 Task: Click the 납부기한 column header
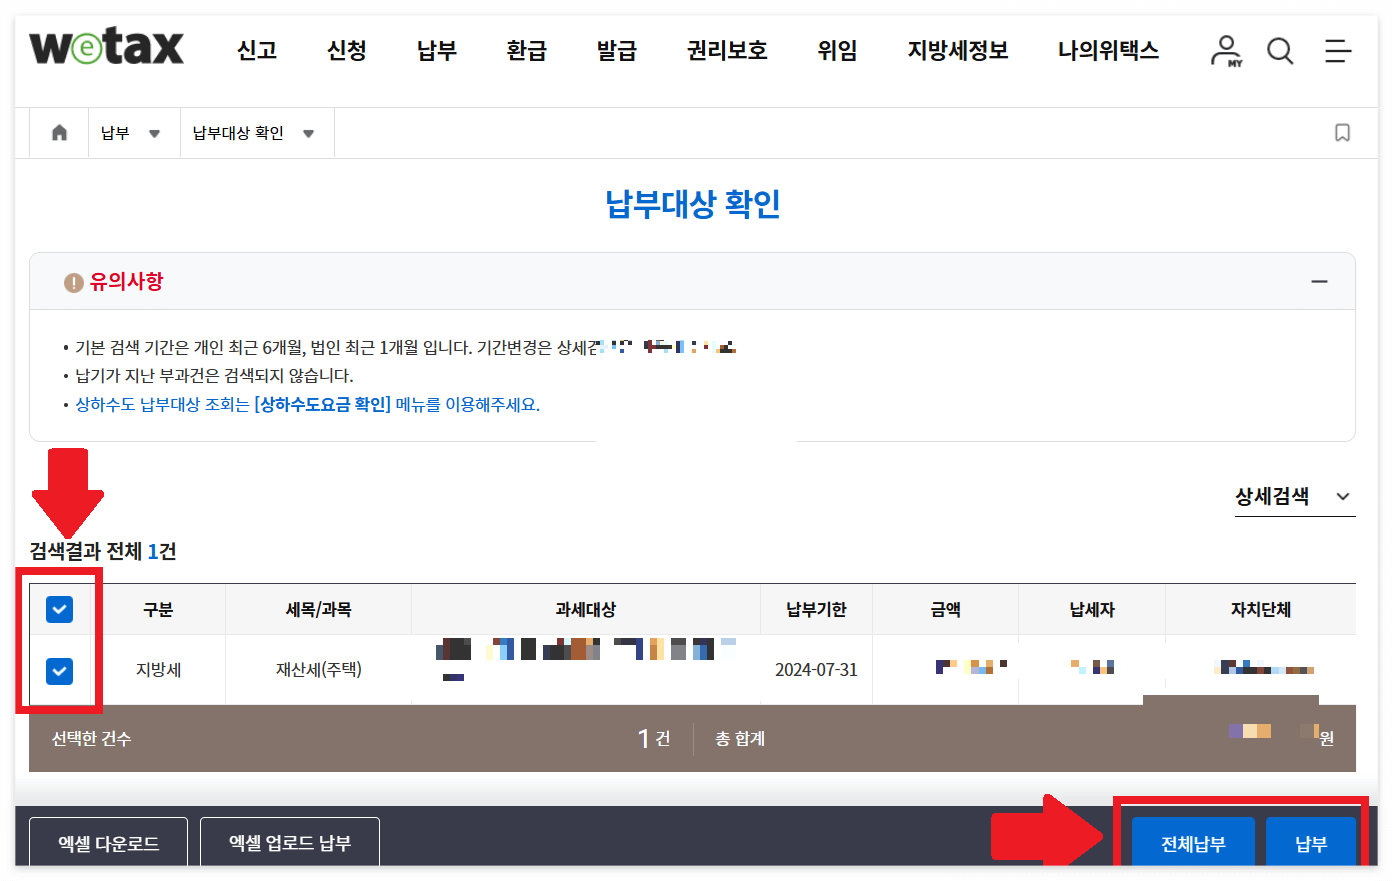tap(816, 609)
